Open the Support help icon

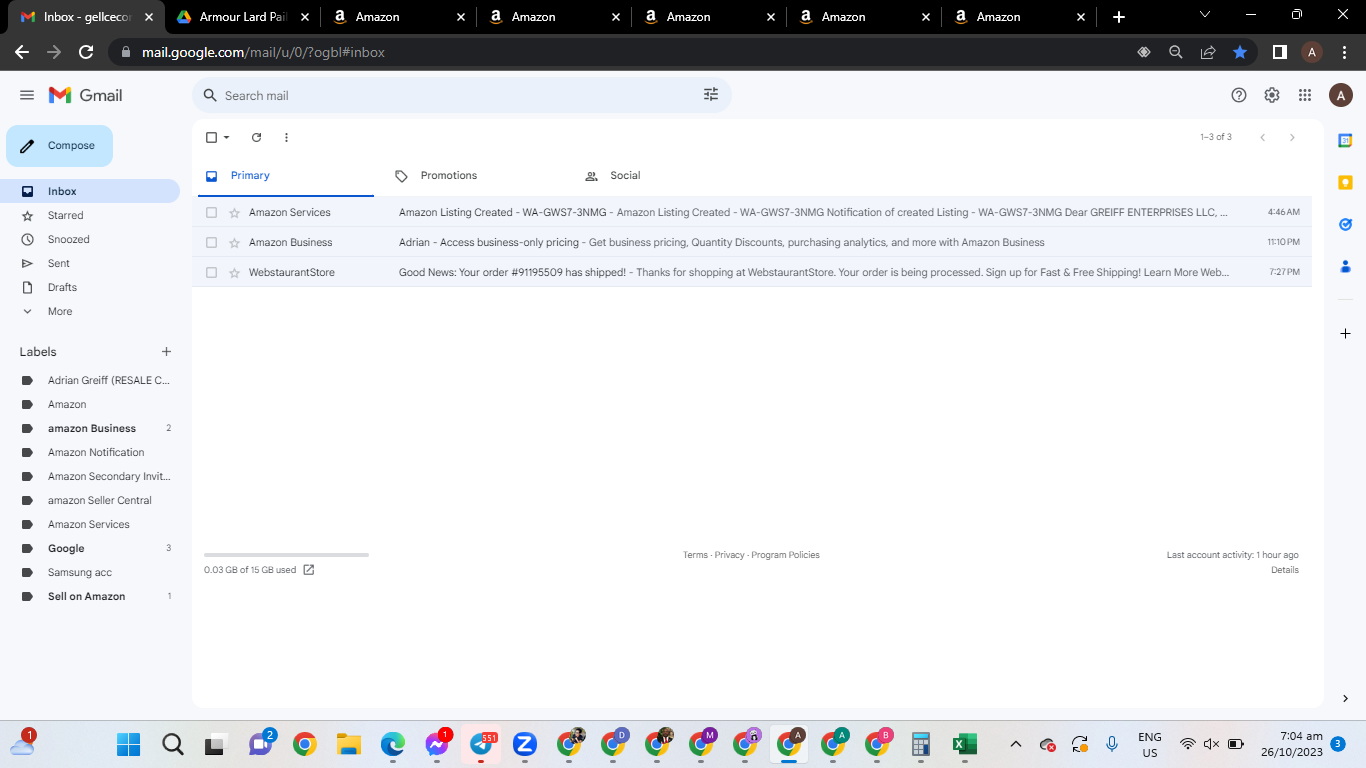1239,95
